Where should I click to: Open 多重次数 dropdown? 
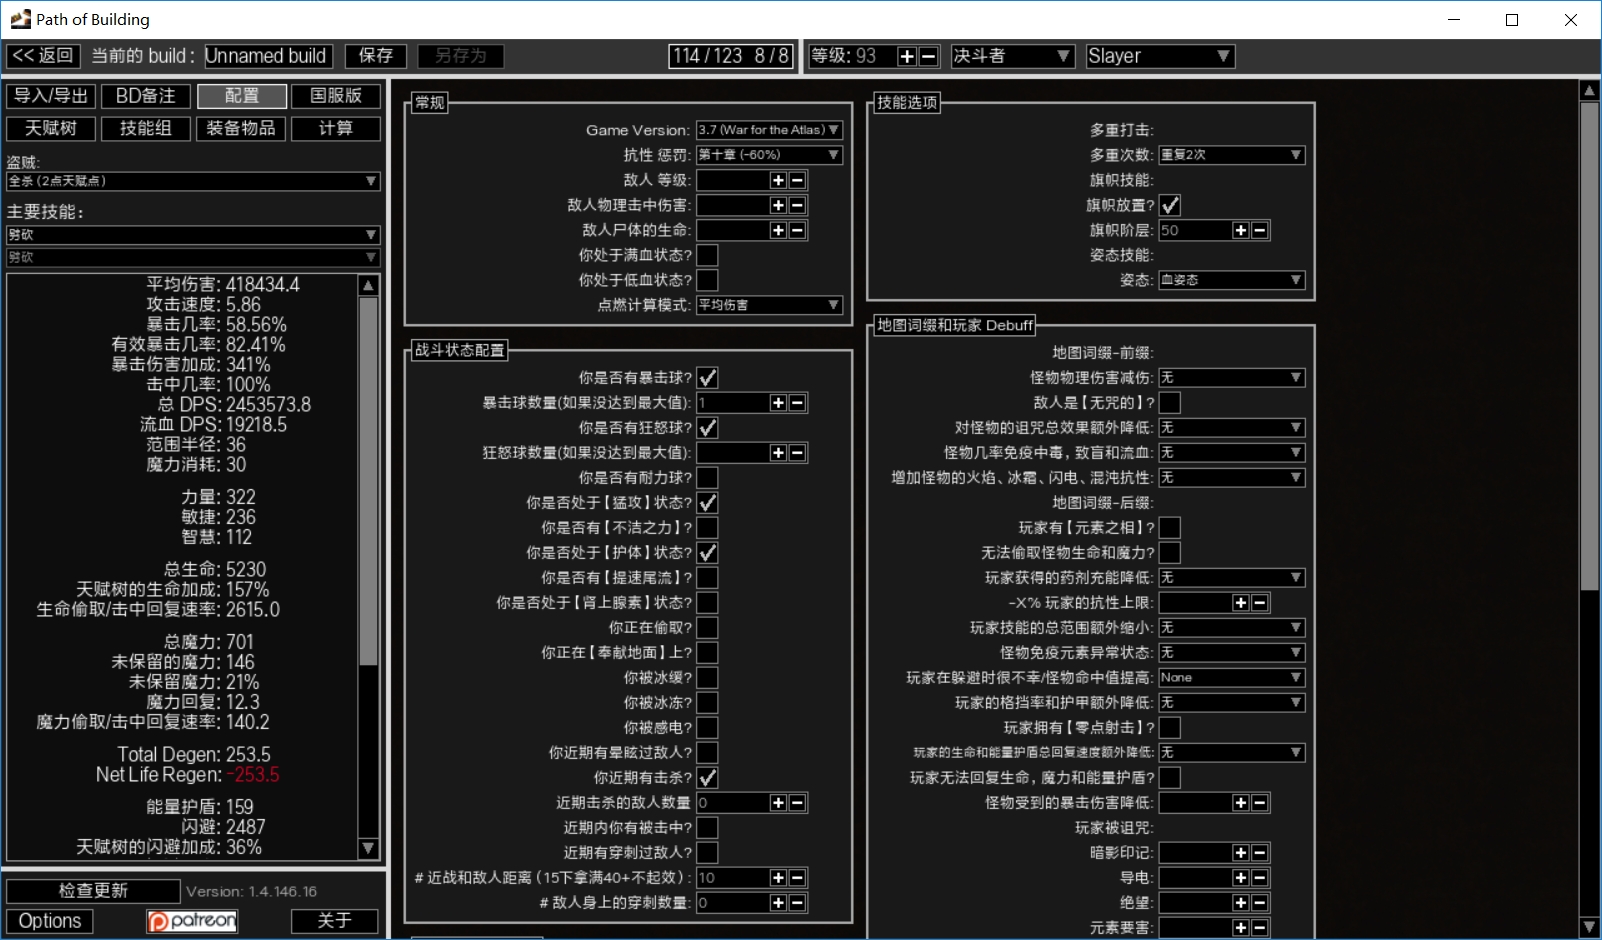pos(1232,155)
